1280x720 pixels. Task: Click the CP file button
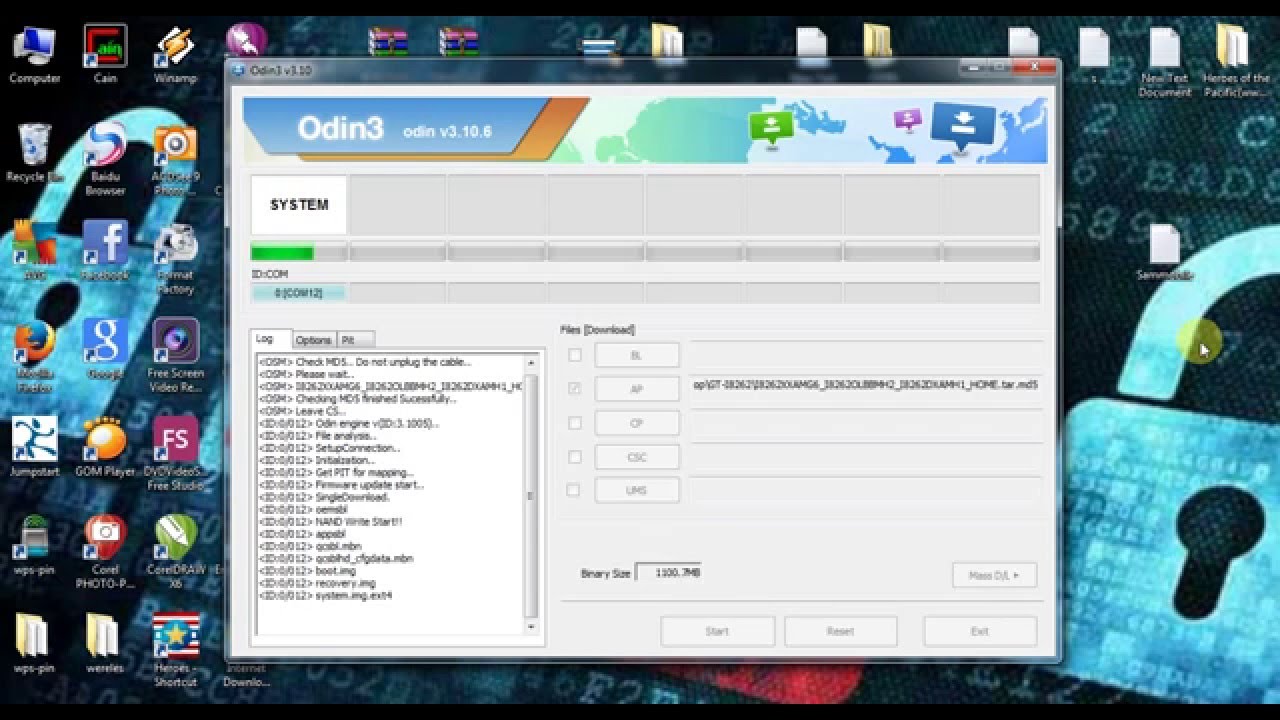tap(637, 423)
